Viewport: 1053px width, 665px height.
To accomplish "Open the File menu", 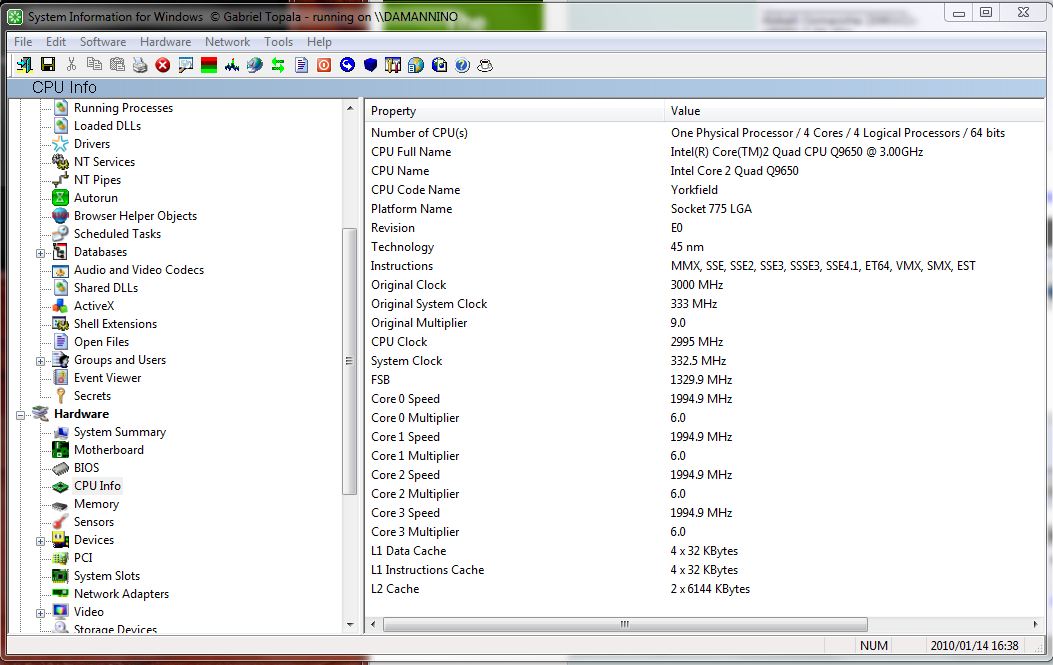I will click(x=23, y=42).
